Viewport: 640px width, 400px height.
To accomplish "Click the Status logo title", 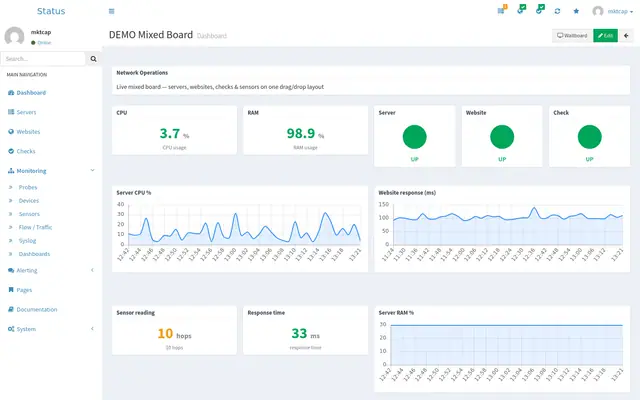I will point(51,11).
